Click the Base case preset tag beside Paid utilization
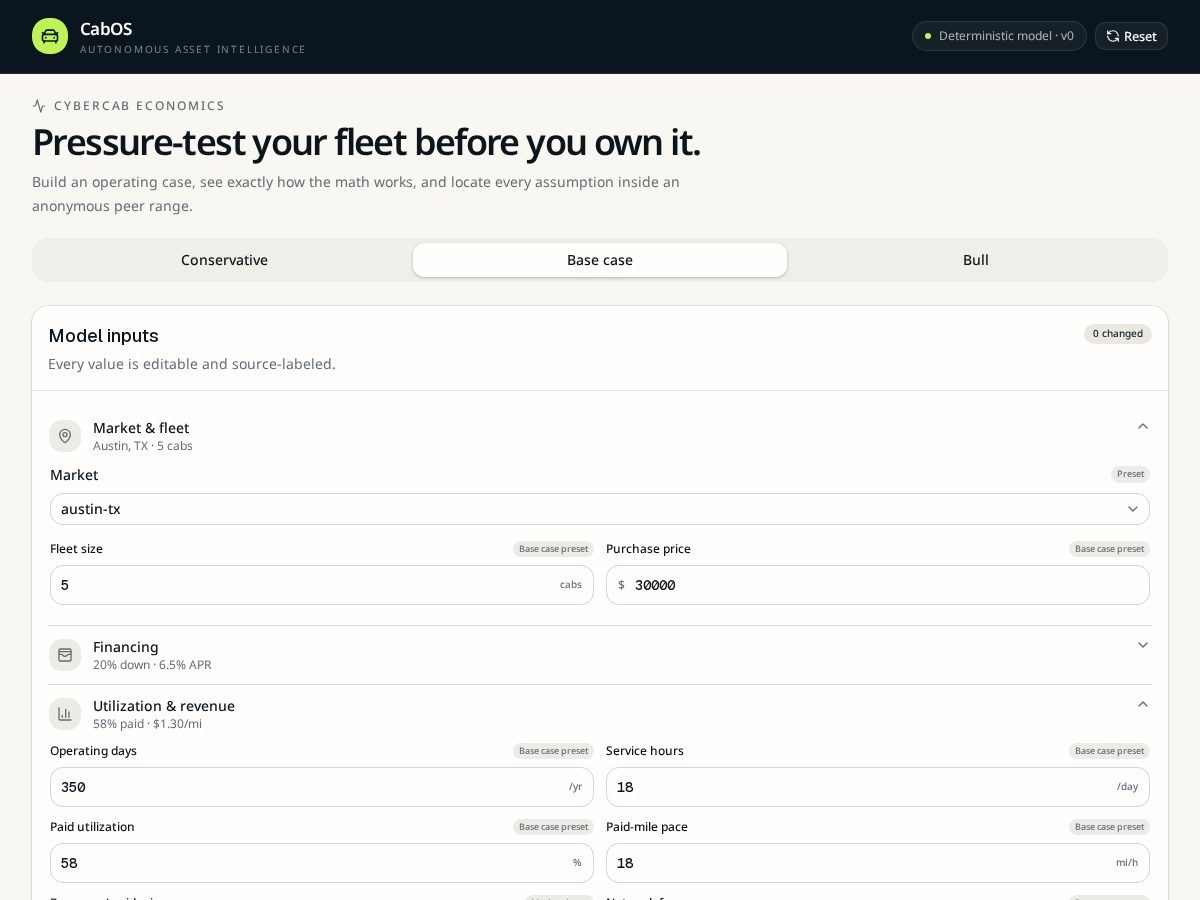 [x=553, y=827]
